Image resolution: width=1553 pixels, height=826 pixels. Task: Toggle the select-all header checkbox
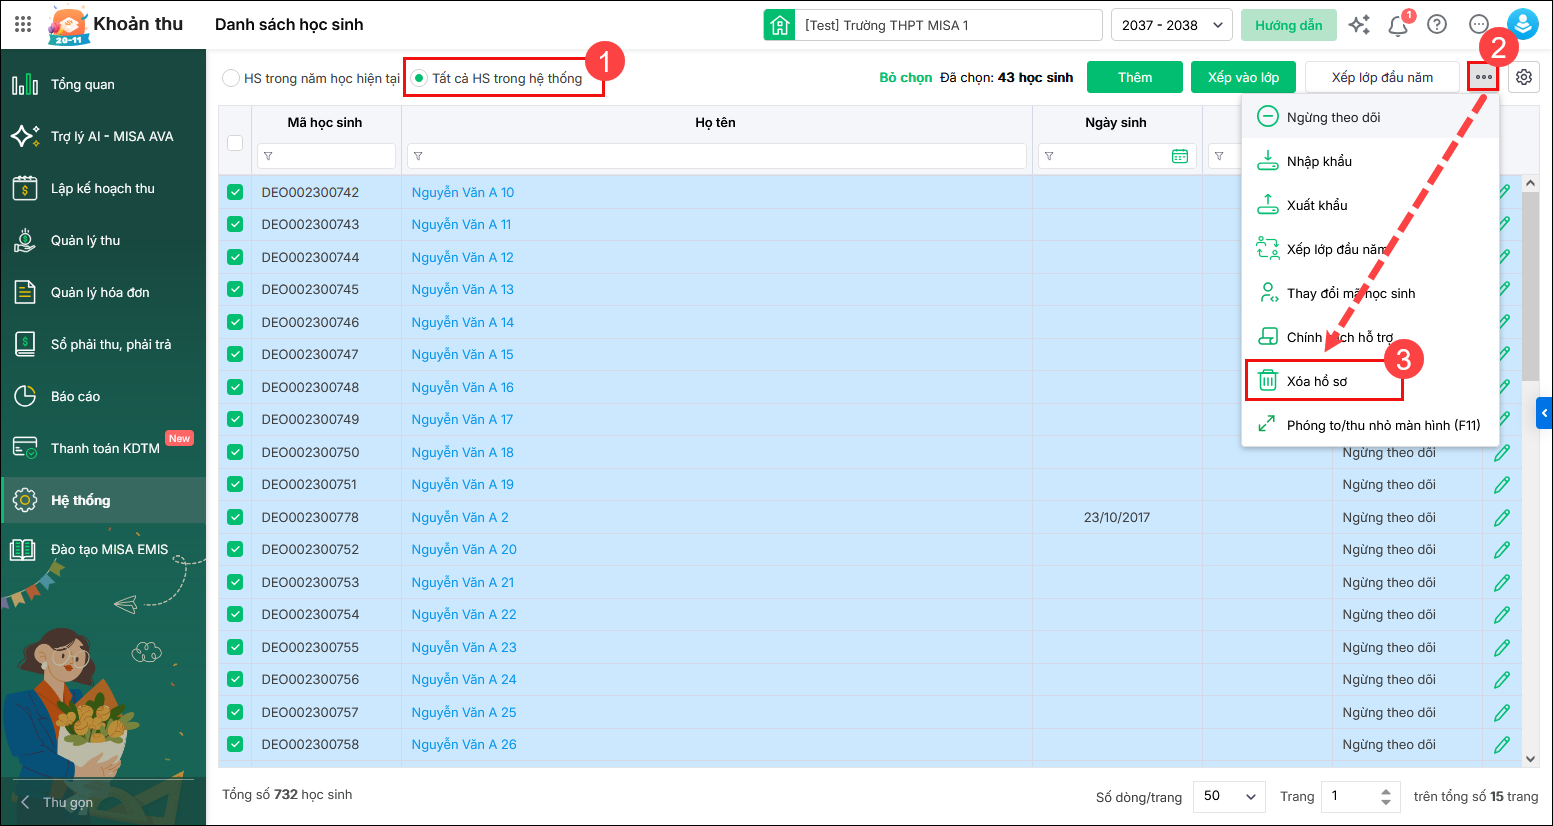click(235, 143)
